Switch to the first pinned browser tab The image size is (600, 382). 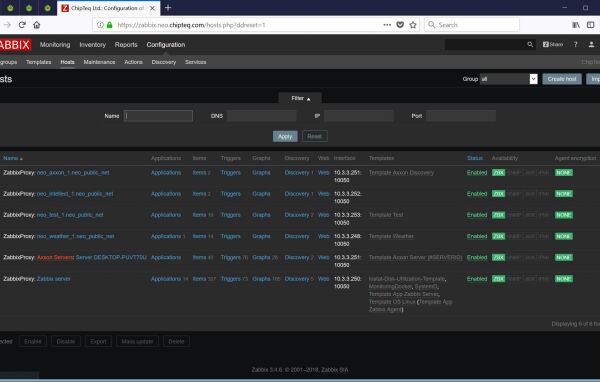[x=10, y=8]
